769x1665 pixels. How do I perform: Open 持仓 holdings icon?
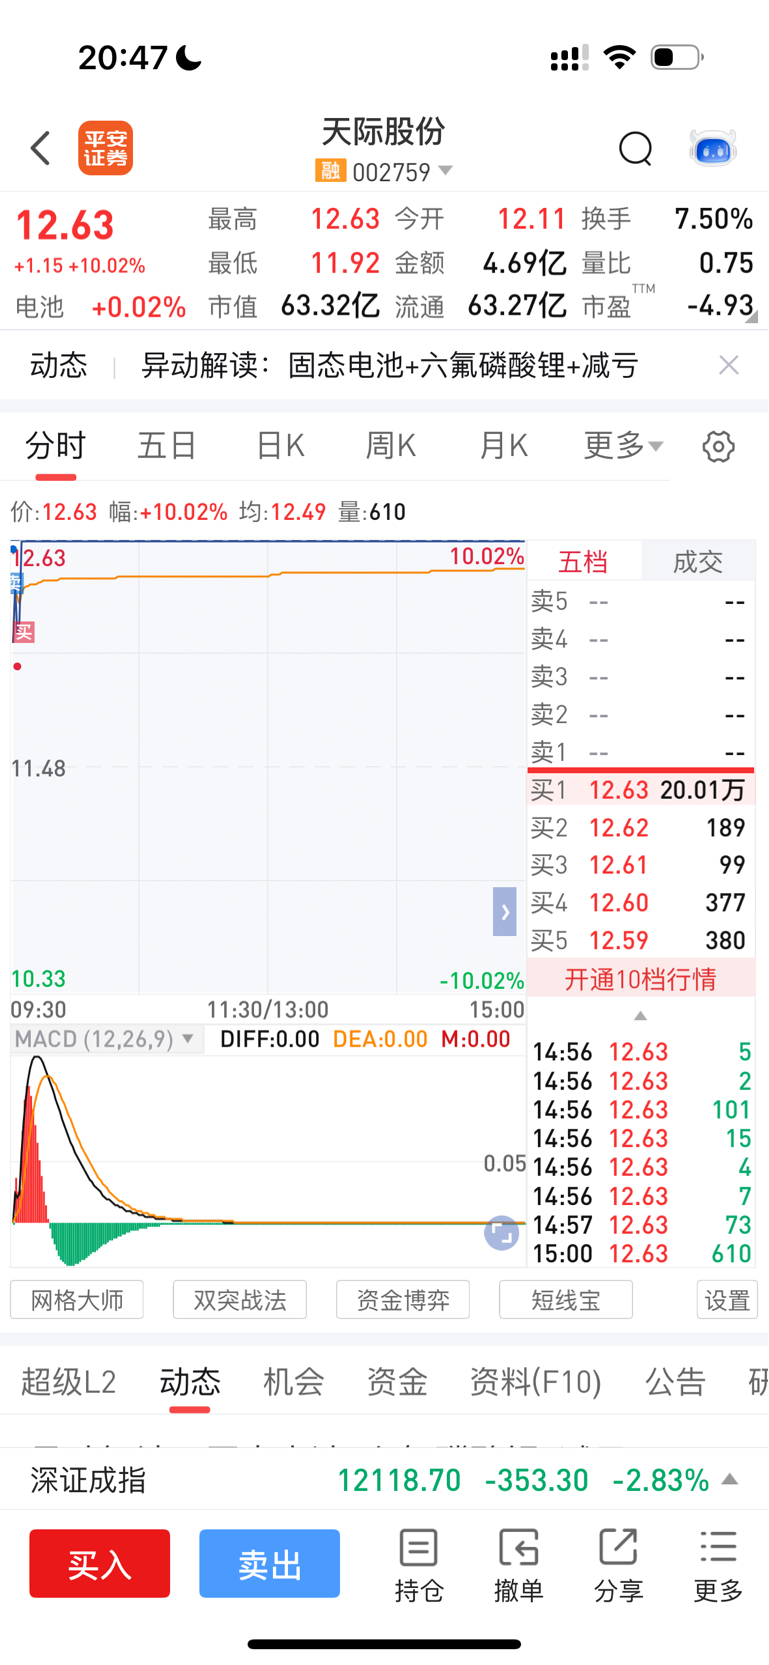(418, 1566)
